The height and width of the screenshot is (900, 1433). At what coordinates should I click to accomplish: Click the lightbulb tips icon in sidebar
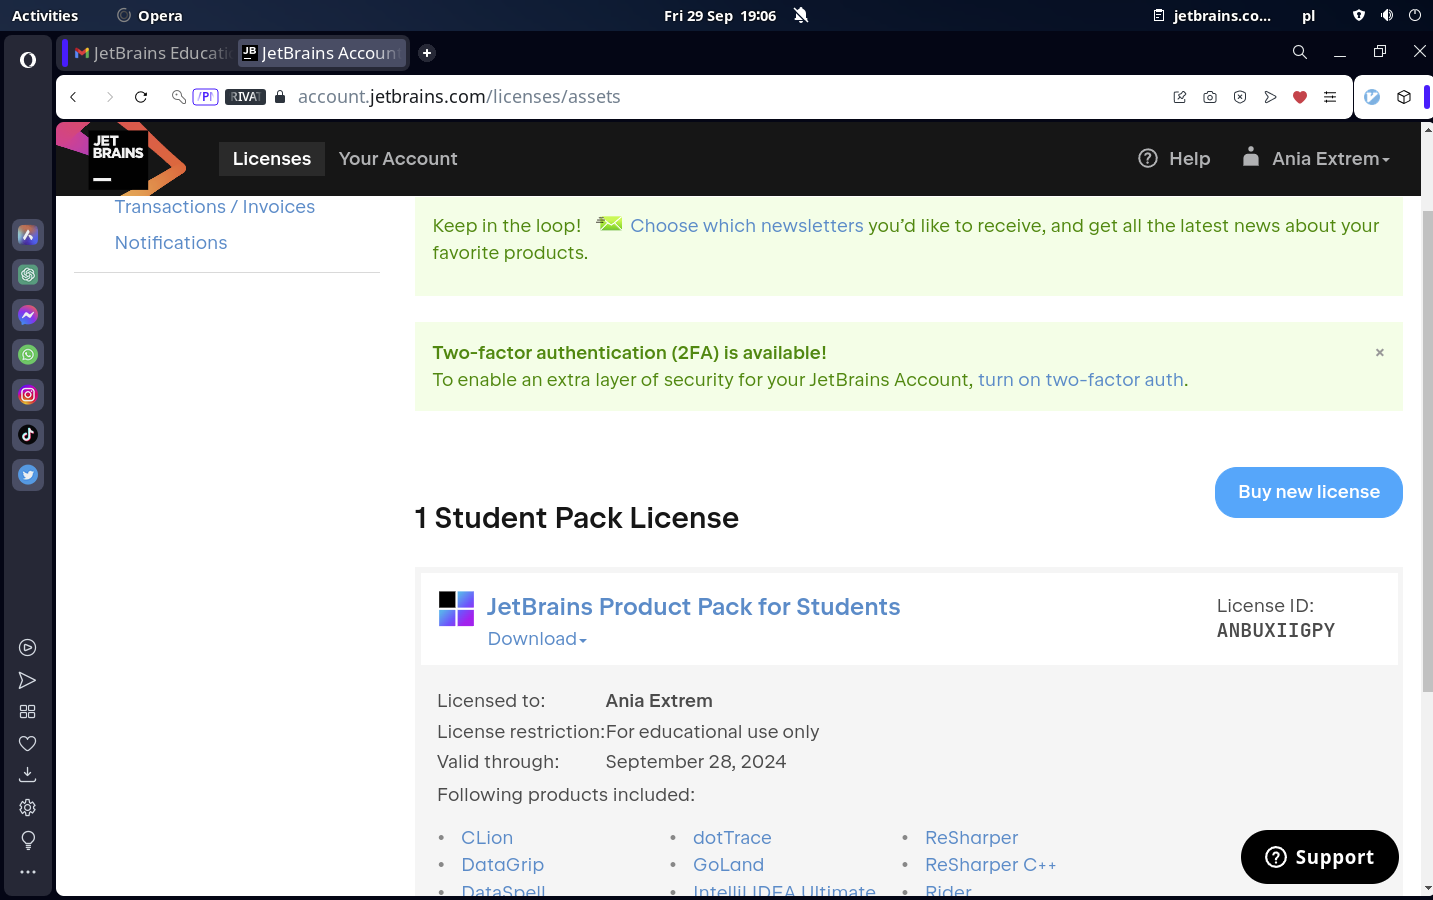pyautogui.click(x=28, y=840)
